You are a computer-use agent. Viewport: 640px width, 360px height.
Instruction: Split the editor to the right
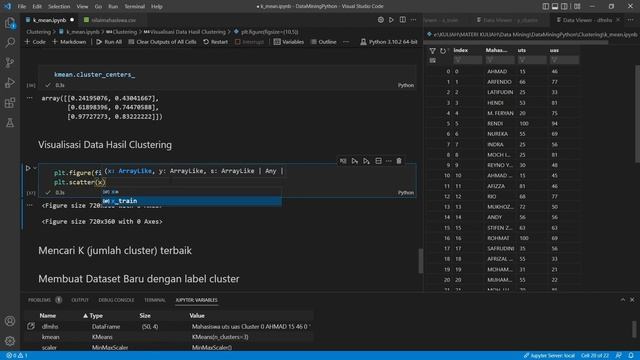click(x=402, y=20)
